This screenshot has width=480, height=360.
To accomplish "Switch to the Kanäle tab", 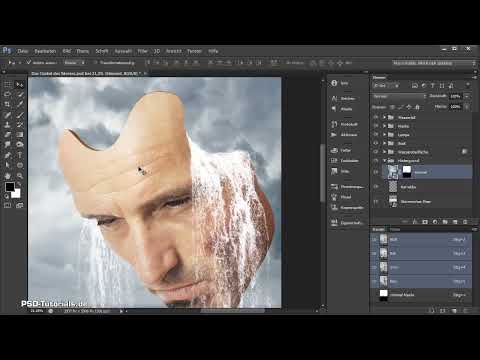I will [378, 229].
